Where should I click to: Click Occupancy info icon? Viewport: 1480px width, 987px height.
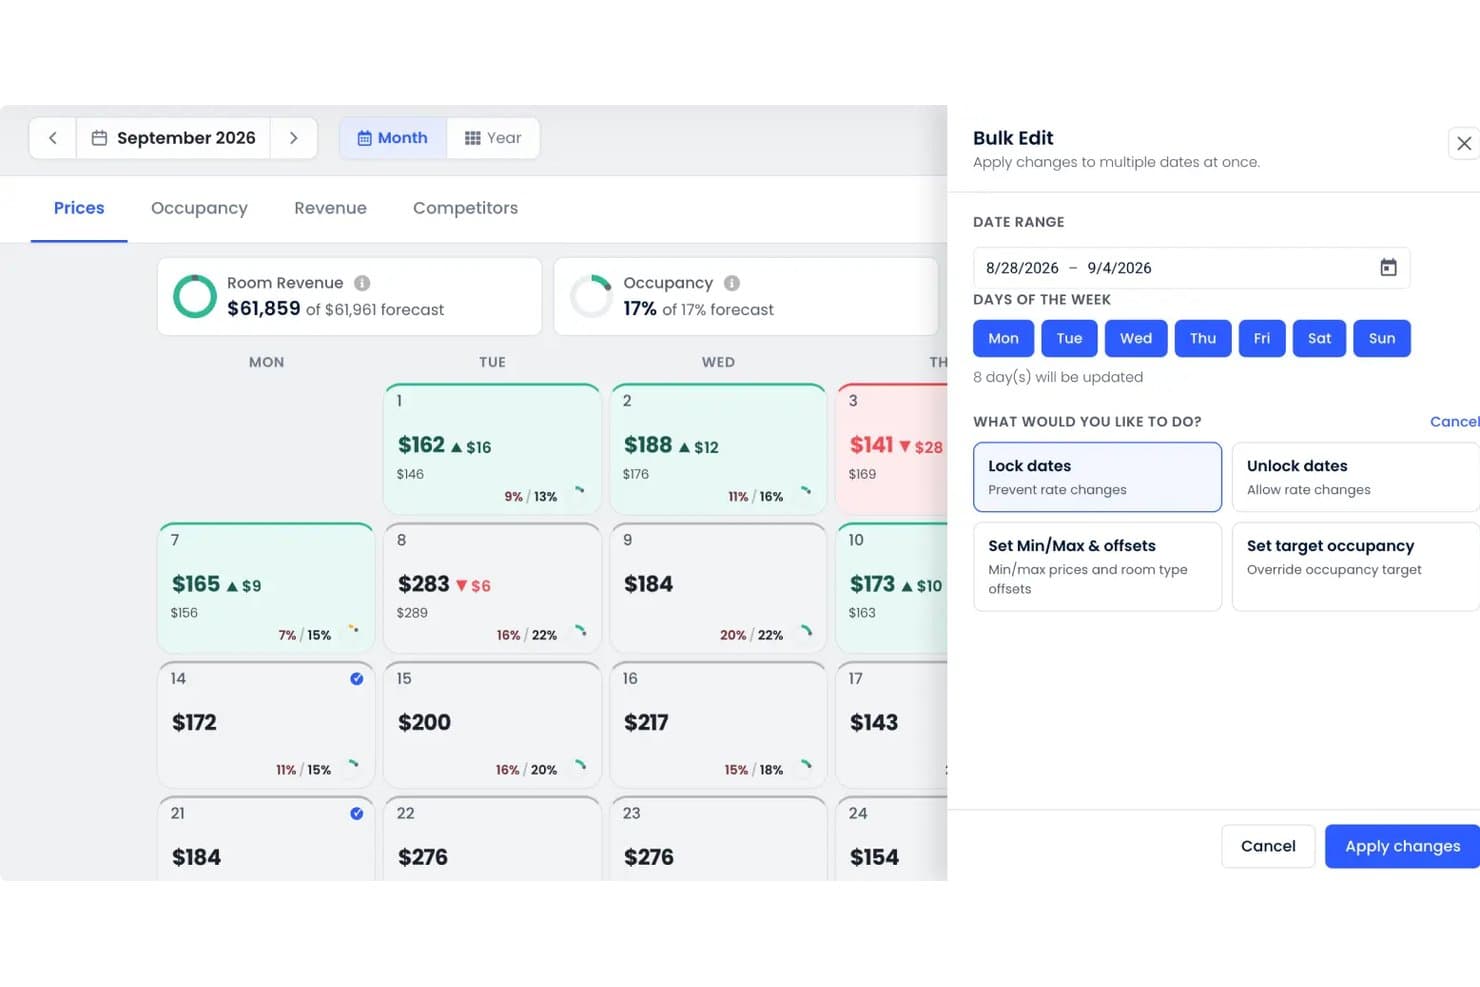(732, 283)
